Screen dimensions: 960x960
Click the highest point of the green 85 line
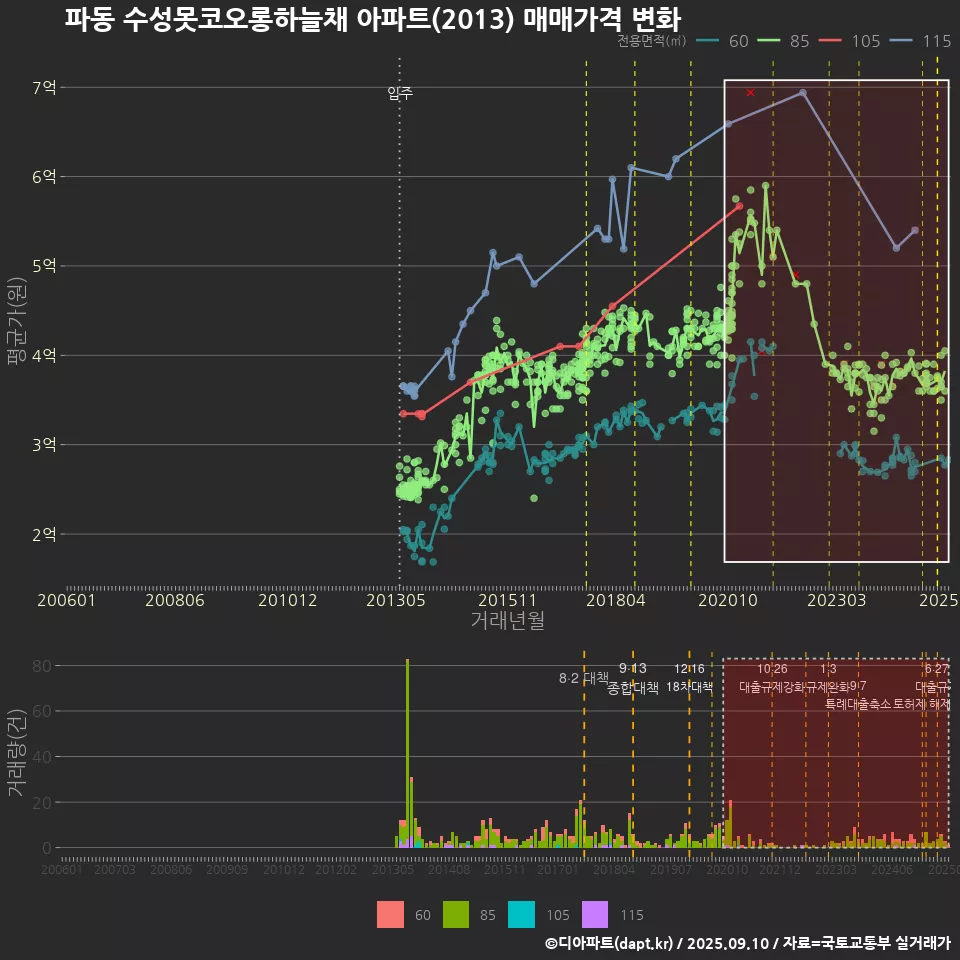click(x=765, y=186)
